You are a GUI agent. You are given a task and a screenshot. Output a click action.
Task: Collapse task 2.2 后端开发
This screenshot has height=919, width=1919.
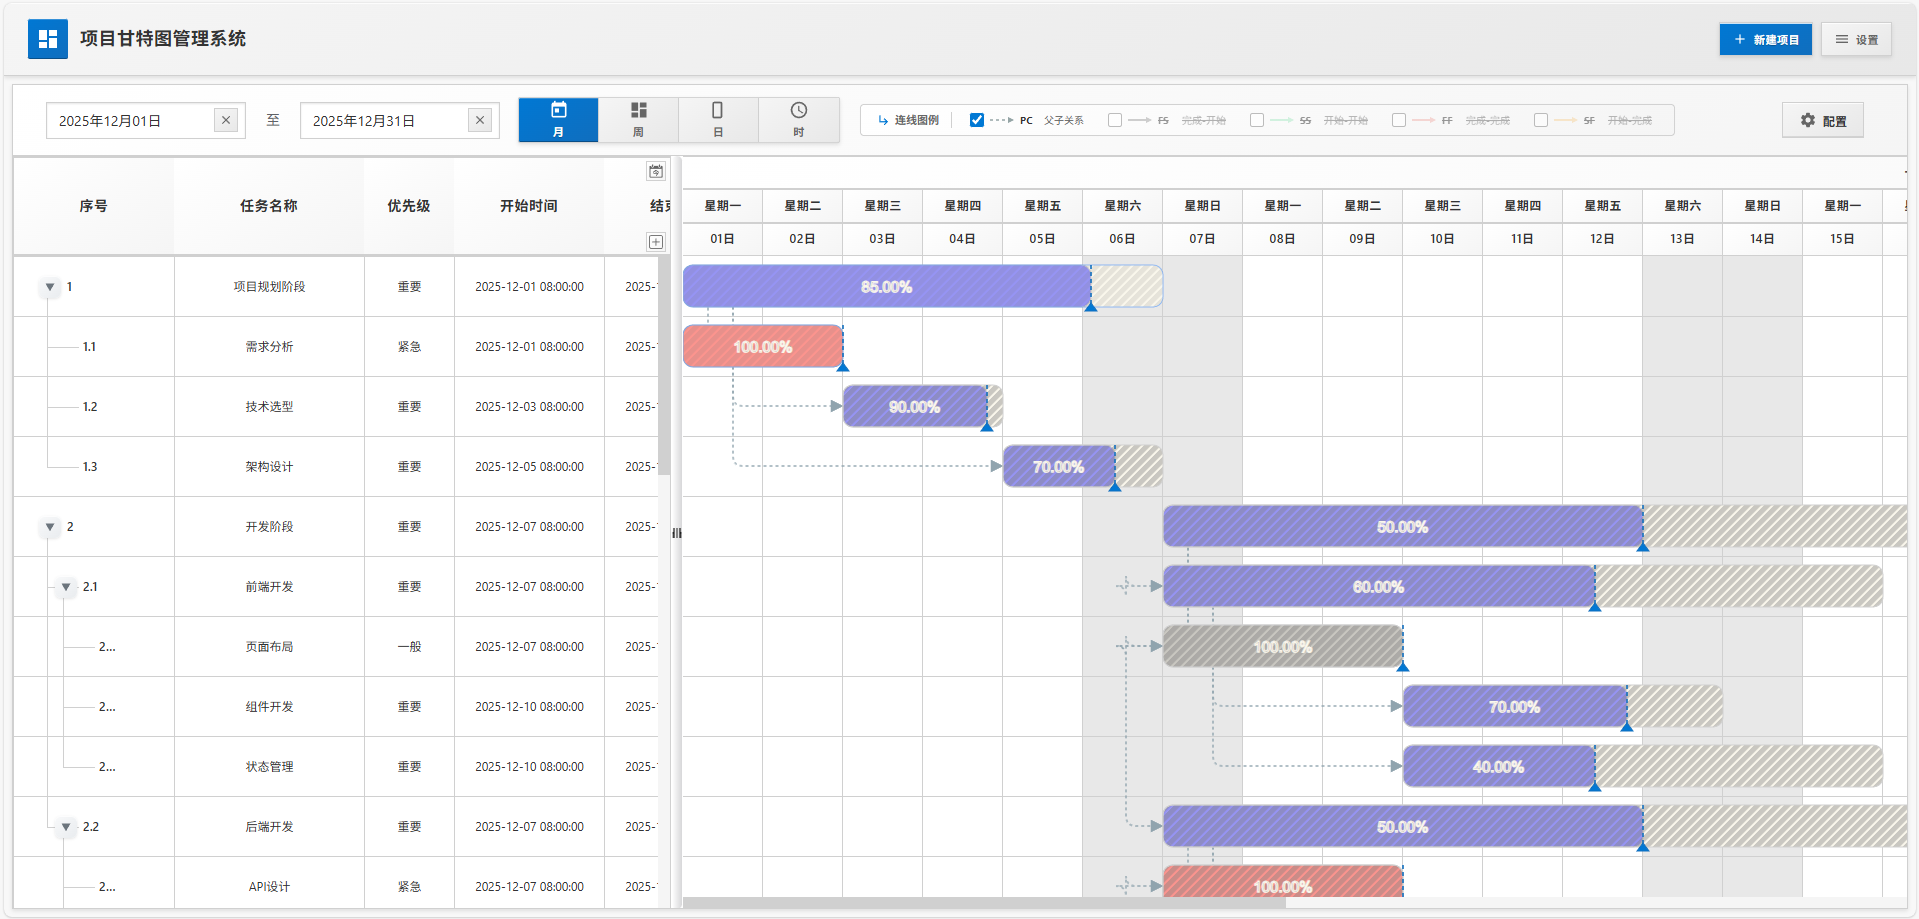[66, 827]
